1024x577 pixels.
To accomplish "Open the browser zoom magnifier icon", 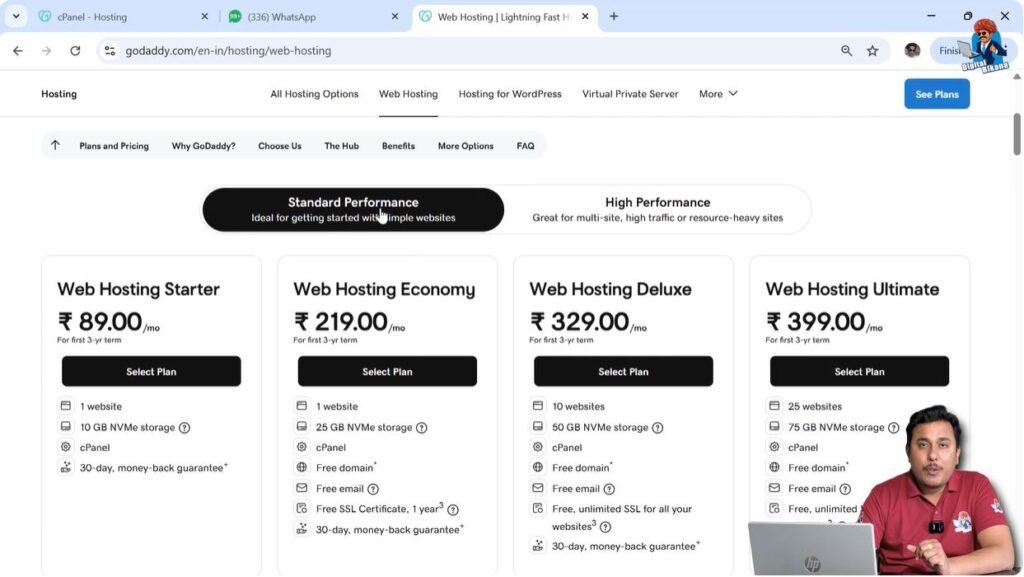I will coord(846,50).
